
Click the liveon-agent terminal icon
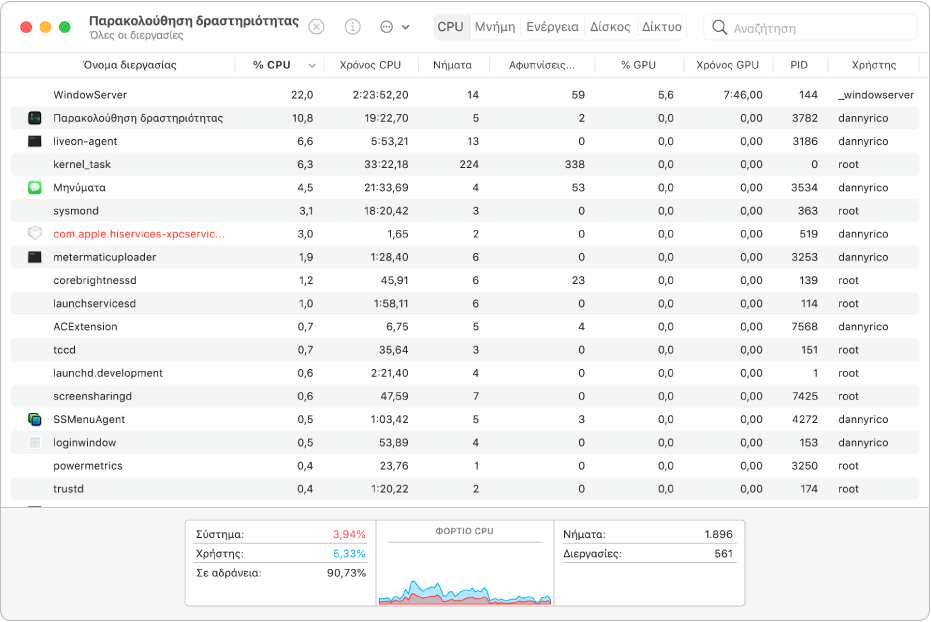35,141
